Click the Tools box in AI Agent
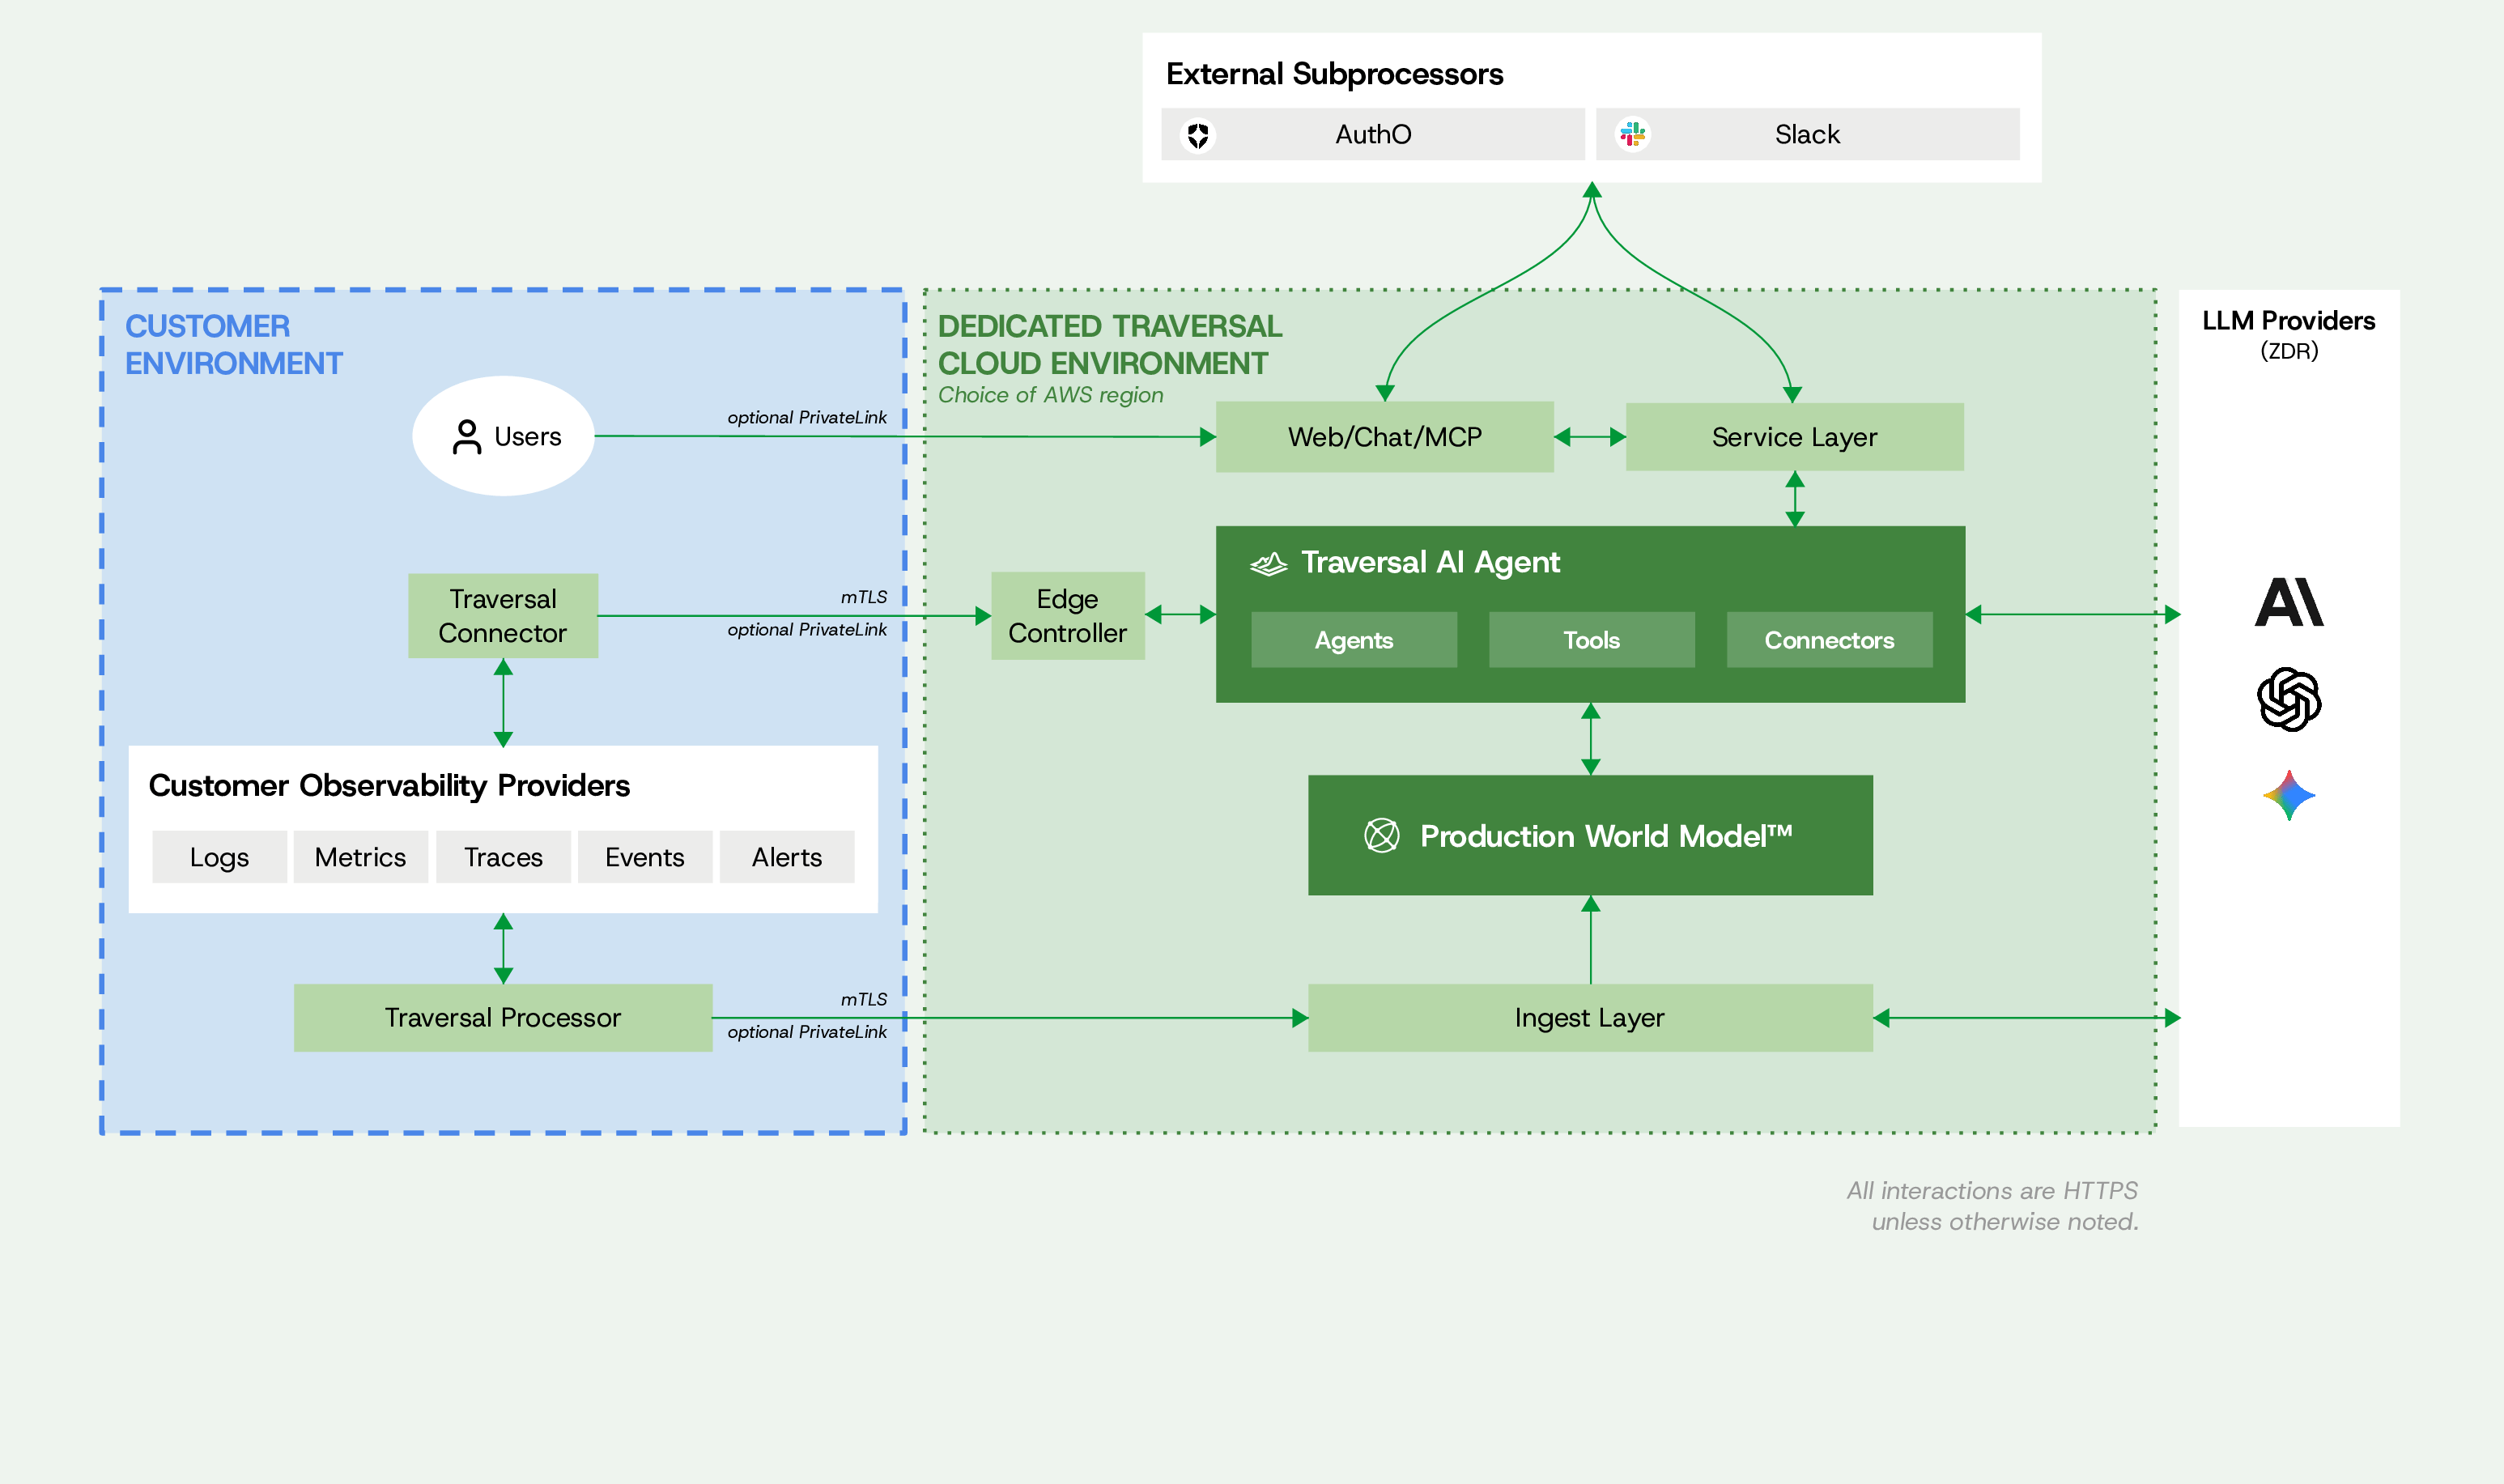 click(x=1591, y=640)
